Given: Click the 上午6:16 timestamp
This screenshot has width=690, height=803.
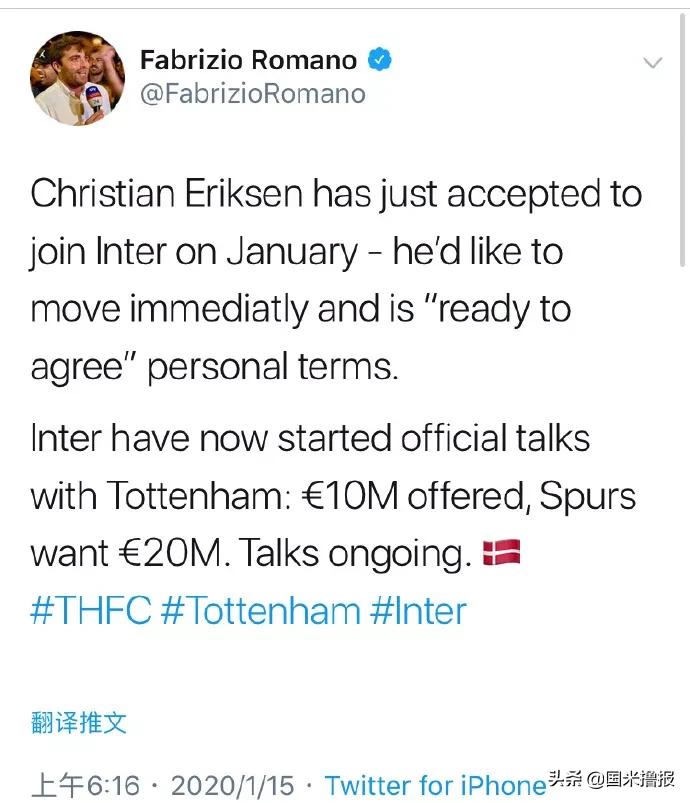Looking at the screenshot, I should [86, 785].
